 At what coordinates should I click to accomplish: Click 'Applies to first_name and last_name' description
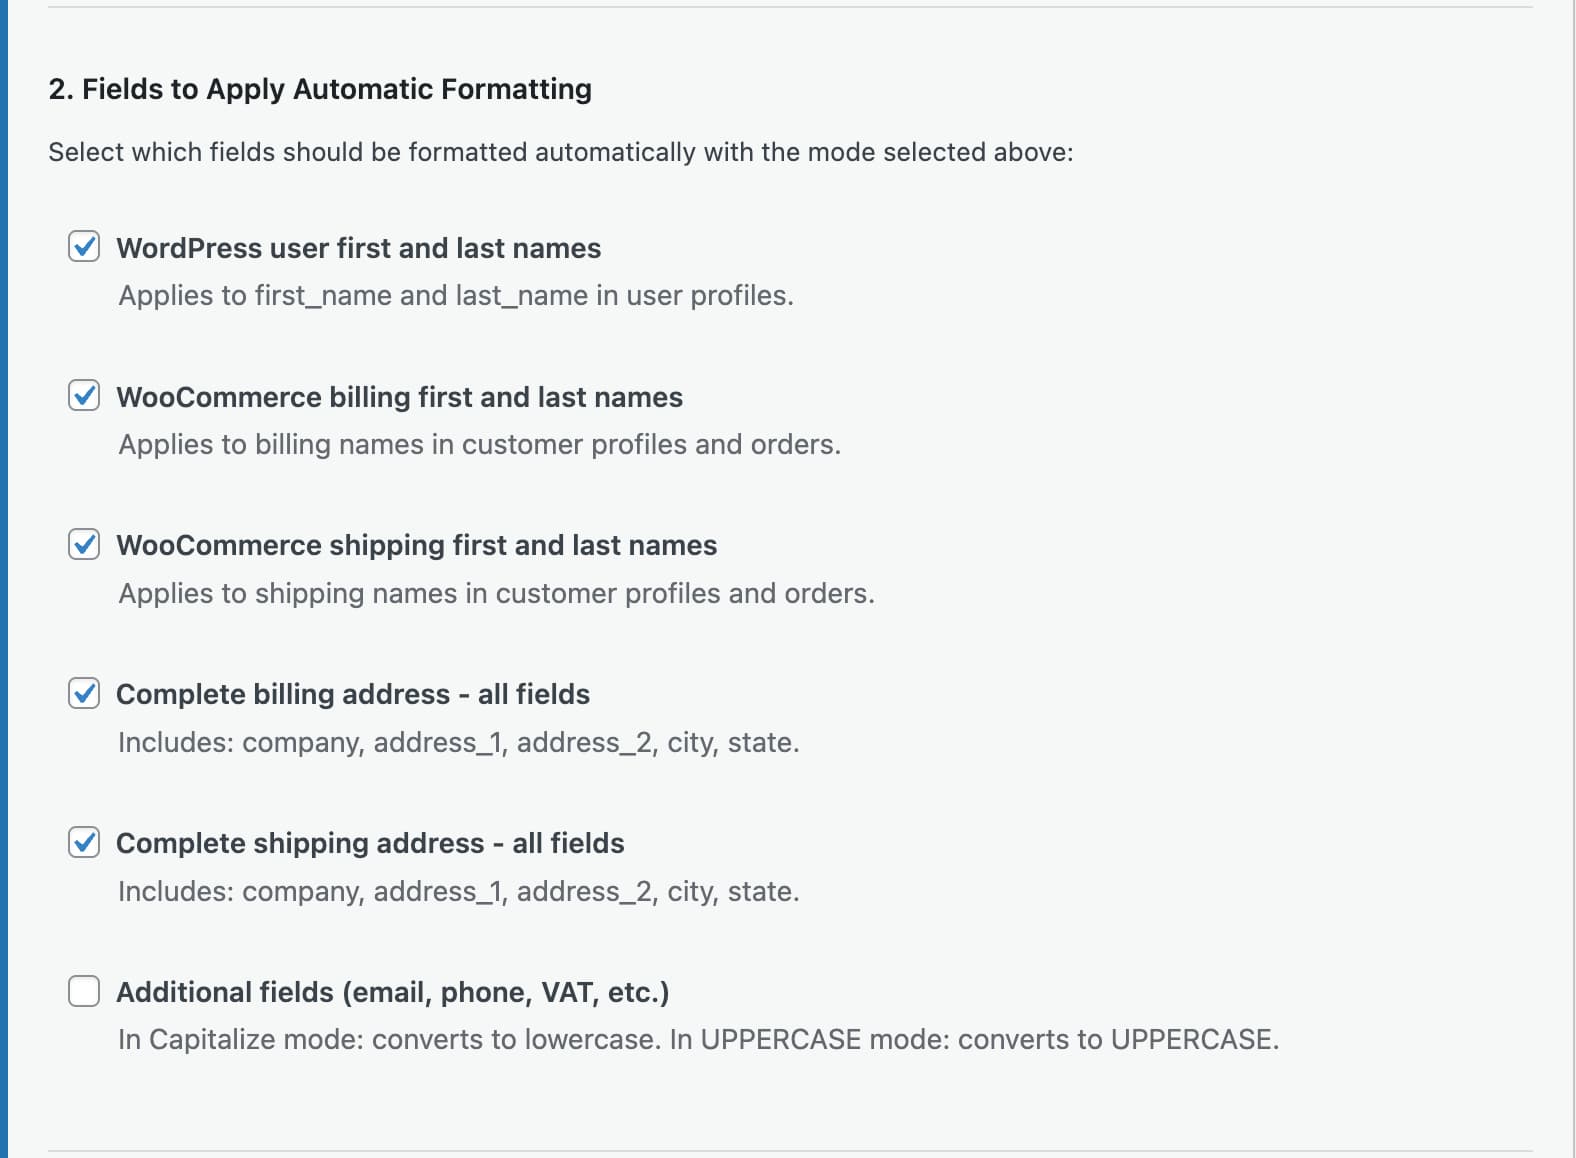pyautogui.click(x=455, y=296)
